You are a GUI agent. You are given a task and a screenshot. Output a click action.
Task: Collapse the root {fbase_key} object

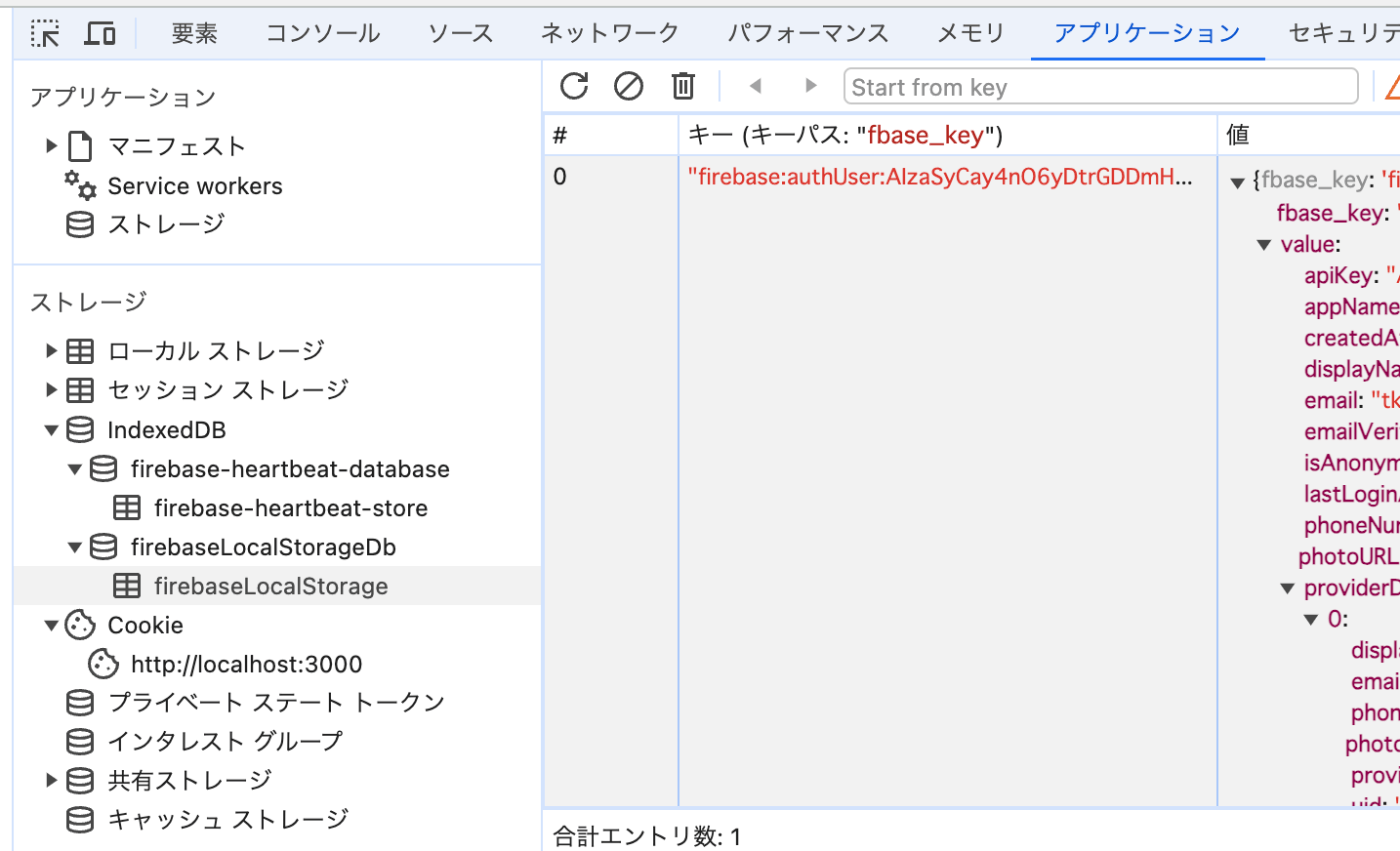click(1237, 181)
